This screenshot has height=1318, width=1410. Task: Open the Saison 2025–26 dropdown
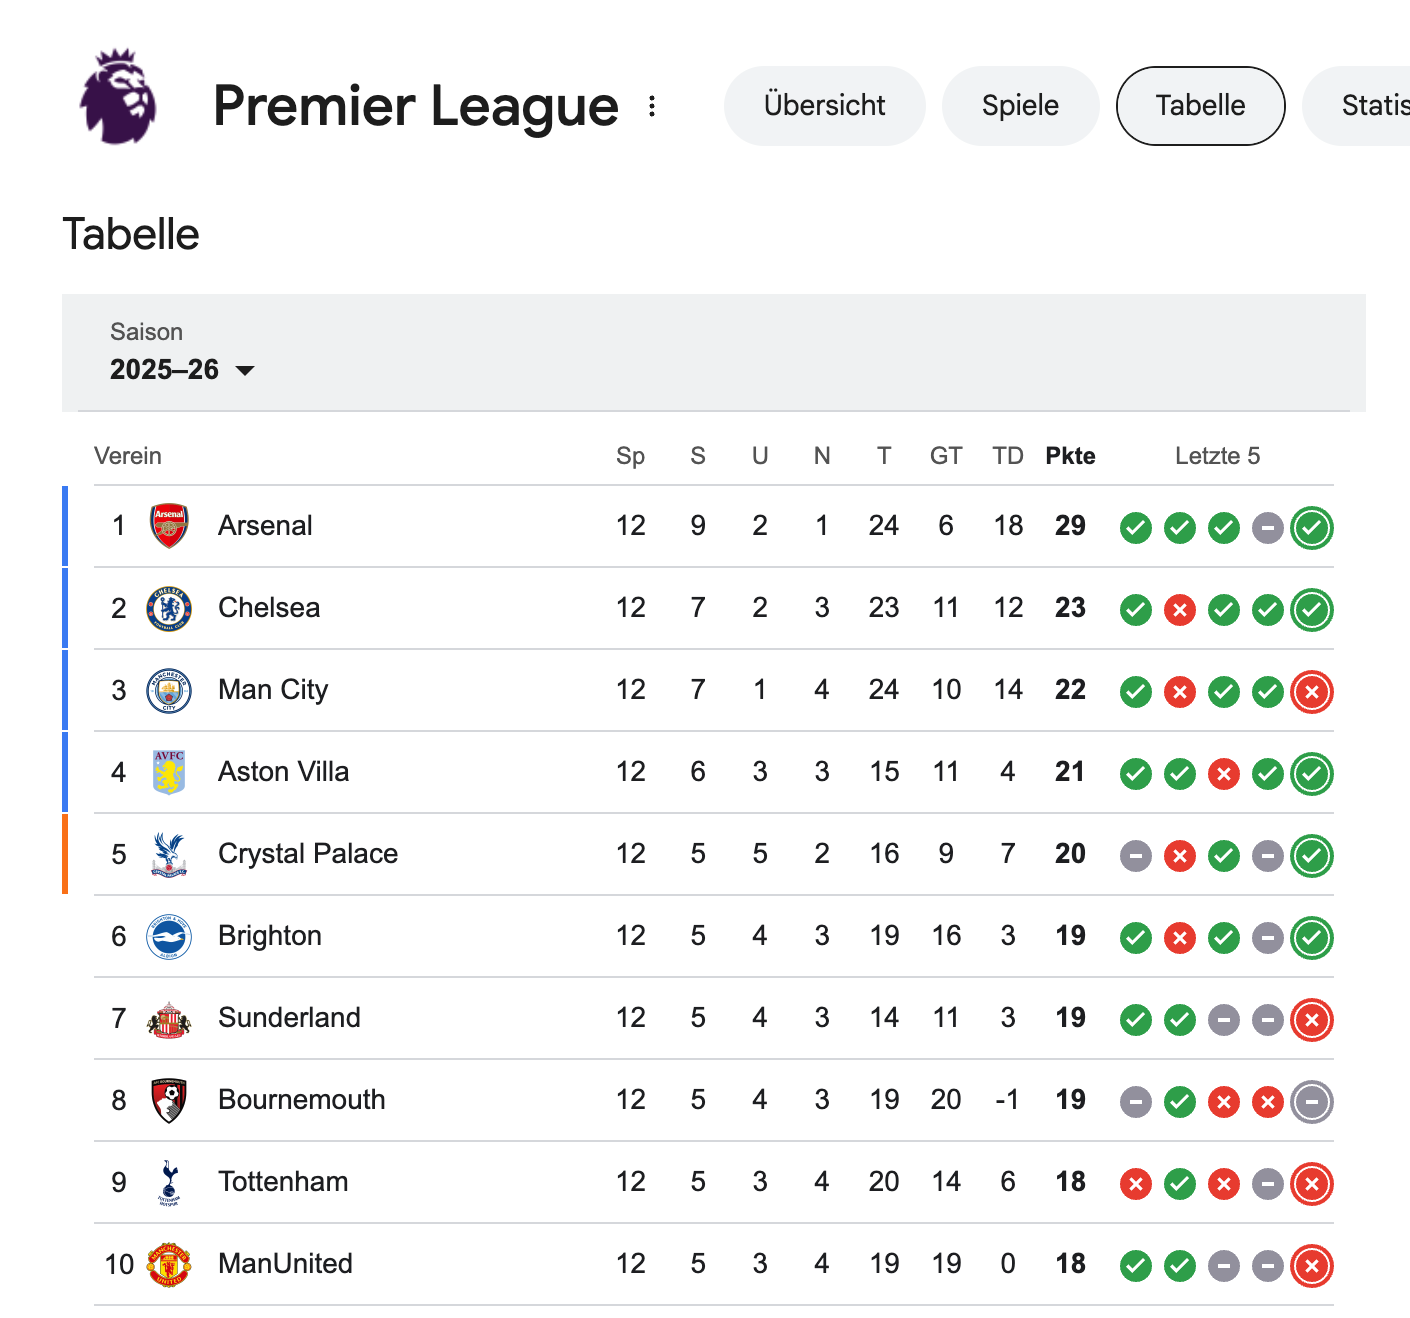pos(182,370)
